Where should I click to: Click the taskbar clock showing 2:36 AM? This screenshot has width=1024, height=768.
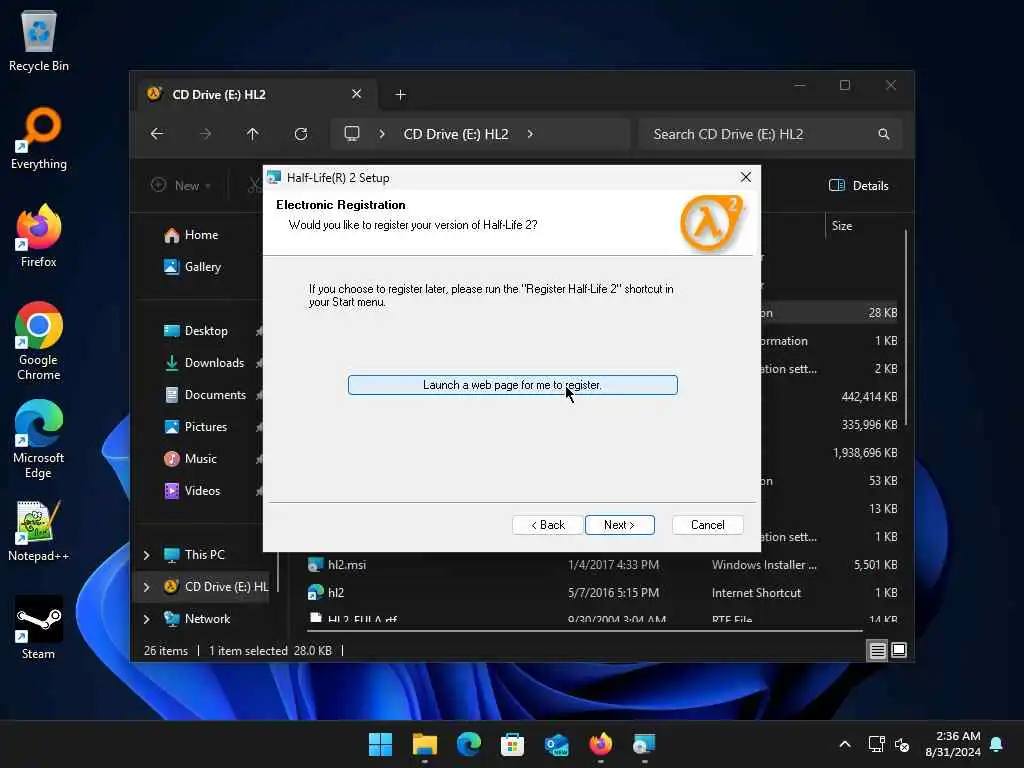(953, 744)
